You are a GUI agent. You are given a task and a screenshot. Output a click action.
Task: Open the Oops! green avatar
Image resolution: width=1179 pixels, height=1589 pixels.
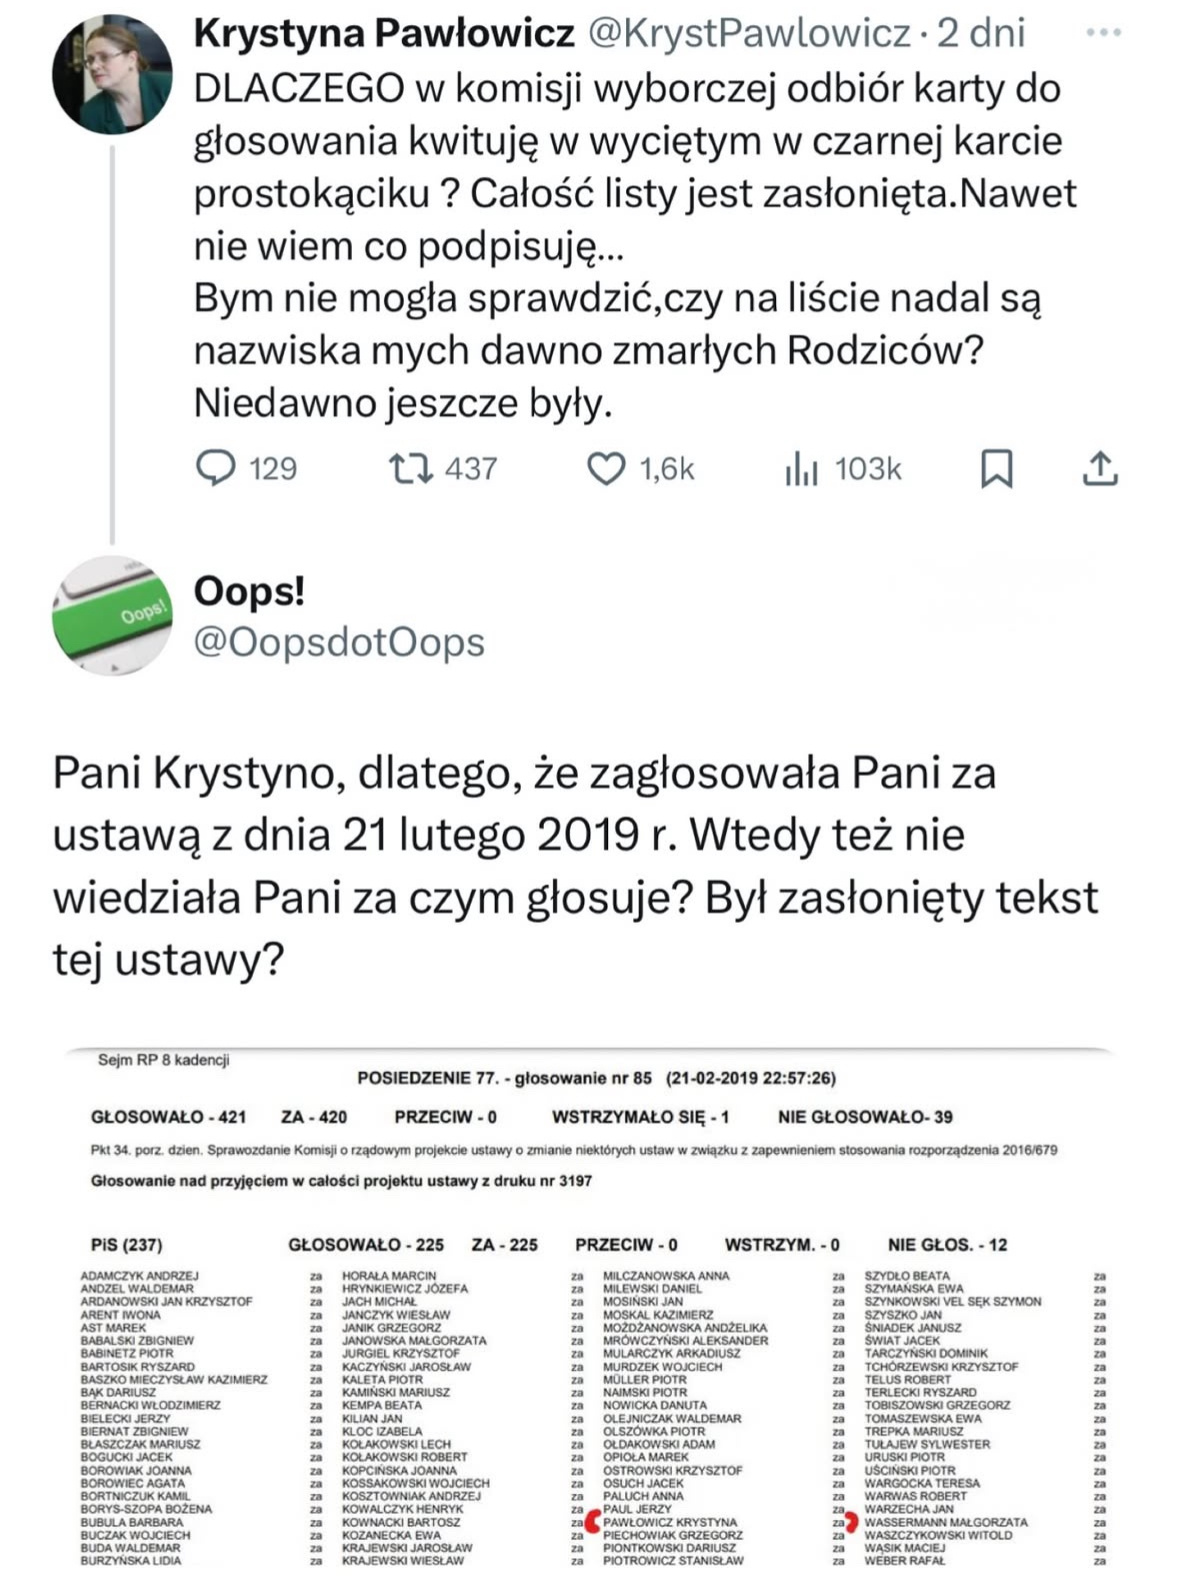(x=112, y=615)
